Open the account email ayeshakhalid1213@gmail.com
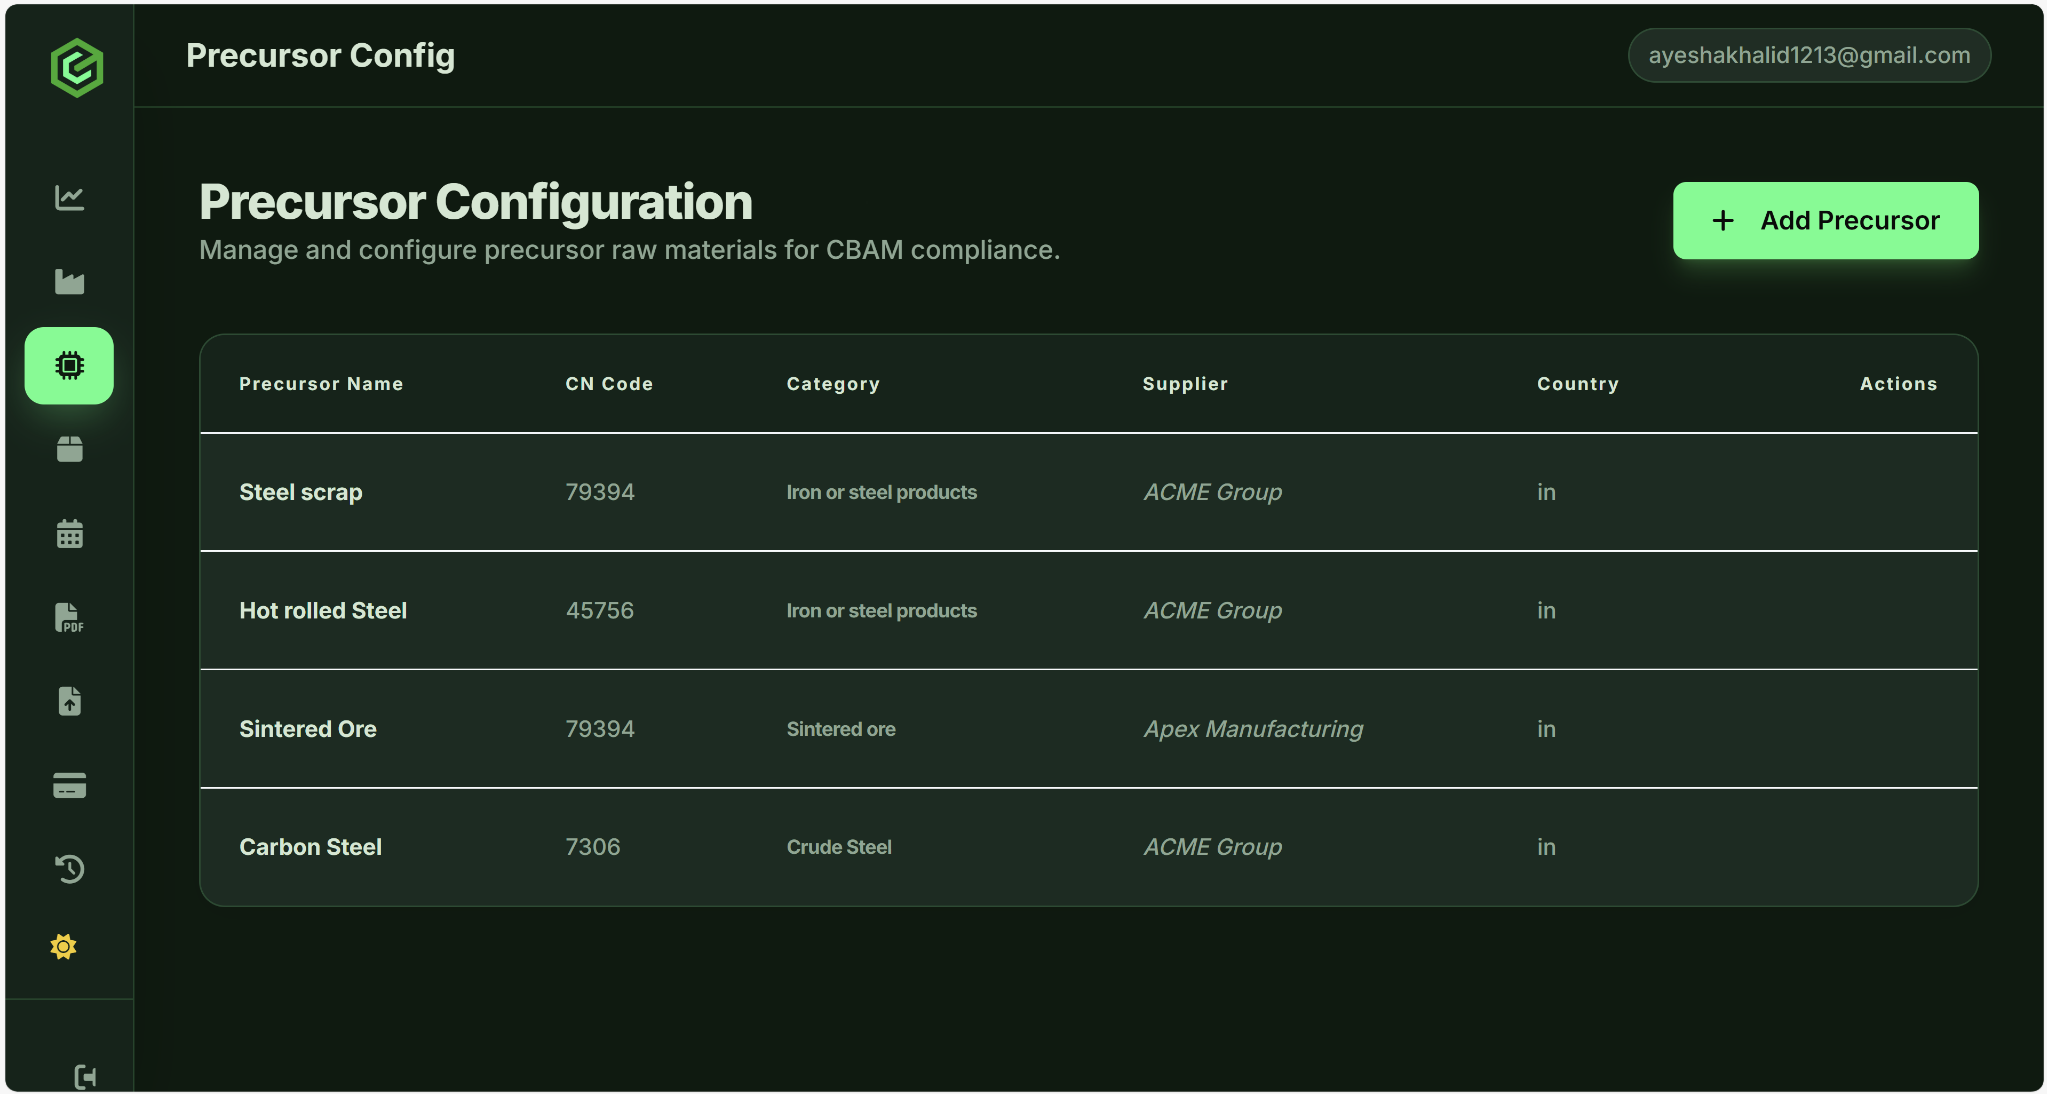Image resolution: width=2047 pixels, height=1094 pixels. pyautogui.click(x=1808, y=55)
